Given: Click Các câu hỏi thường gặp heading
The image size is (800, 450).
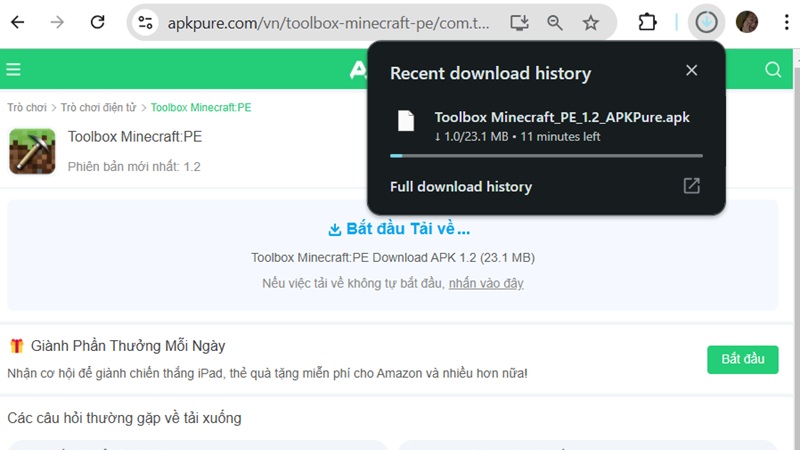Looking at the screenshot, I should point(124,418).
